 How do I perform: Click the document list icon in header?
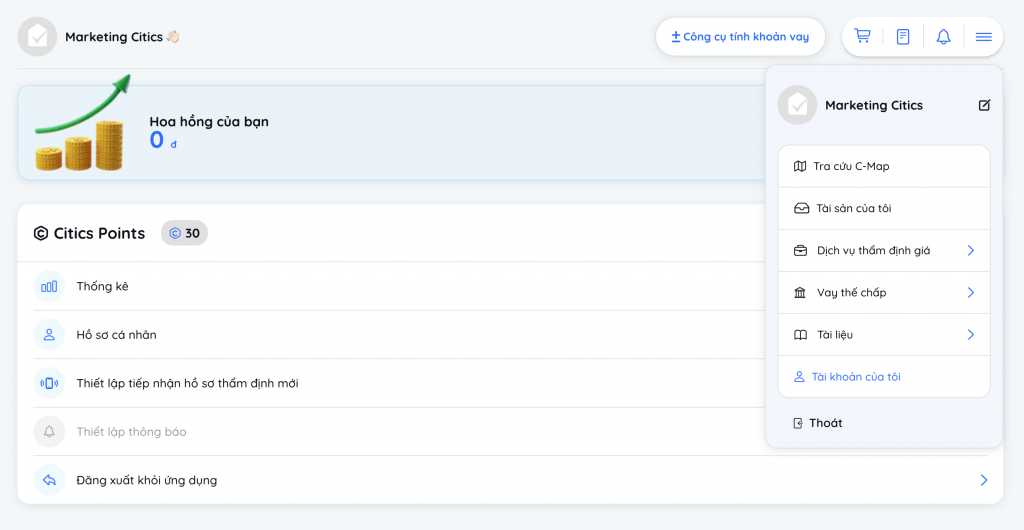tap(903, 37)
